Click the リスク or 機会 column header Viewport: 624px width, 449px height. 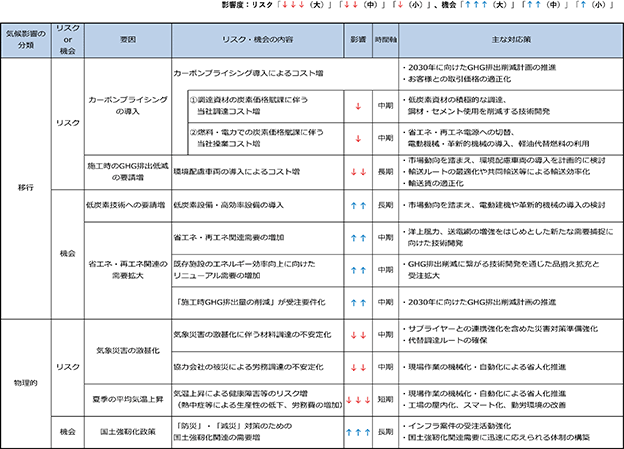tap(68, 40)
